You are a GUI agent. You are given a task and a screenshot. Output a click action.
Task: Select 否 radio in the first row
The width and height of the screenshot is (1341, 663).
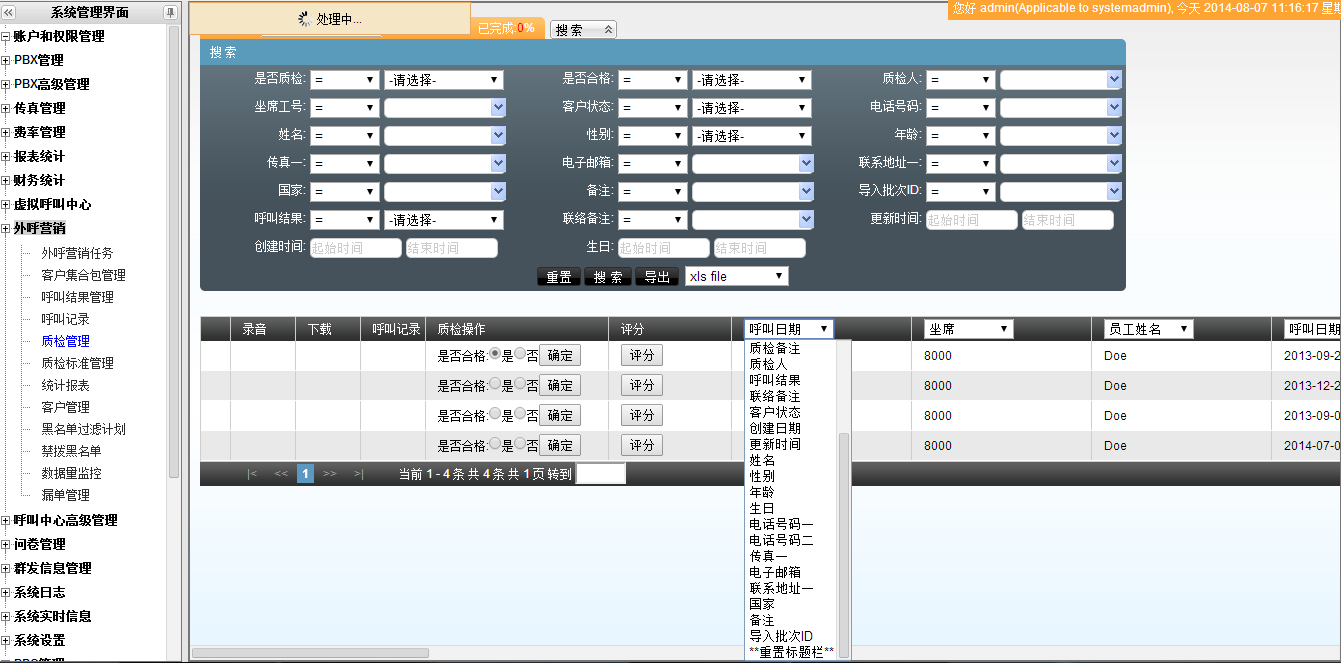pos(519,354)
